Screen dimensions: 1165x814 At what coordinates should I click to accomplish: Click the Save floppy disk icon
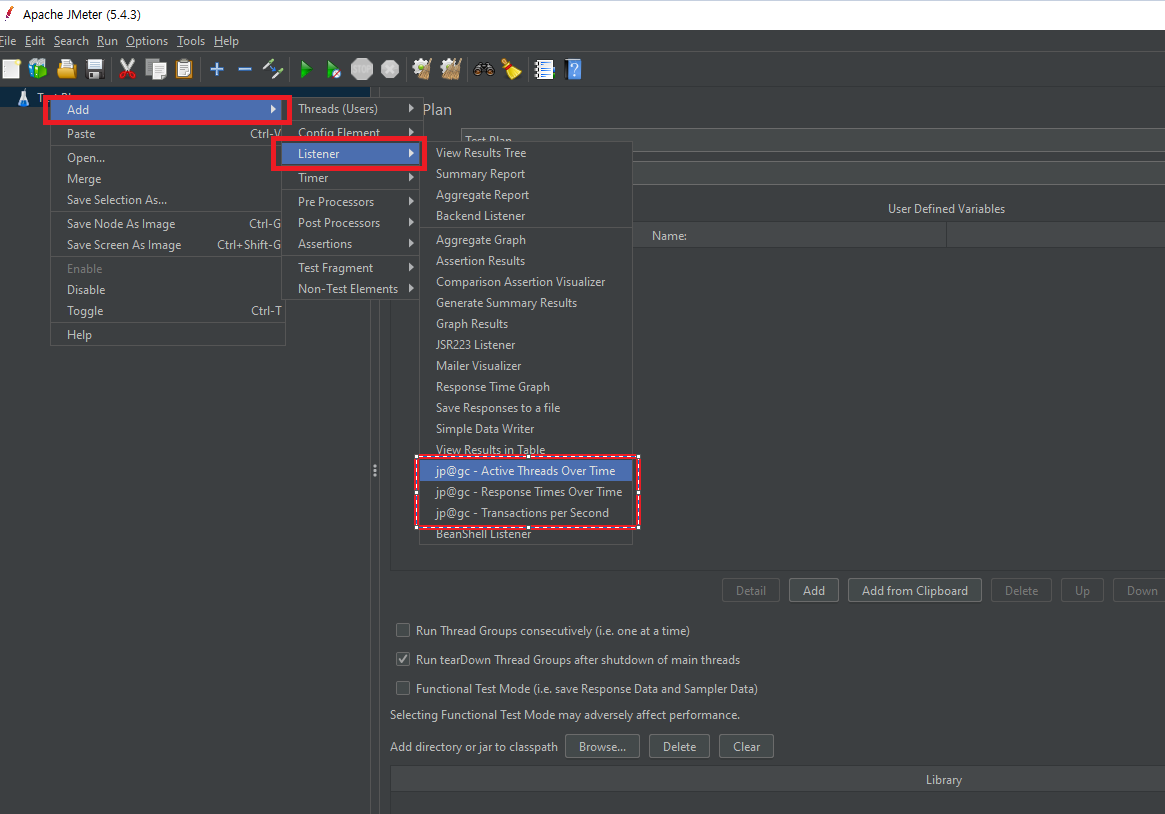95,69
